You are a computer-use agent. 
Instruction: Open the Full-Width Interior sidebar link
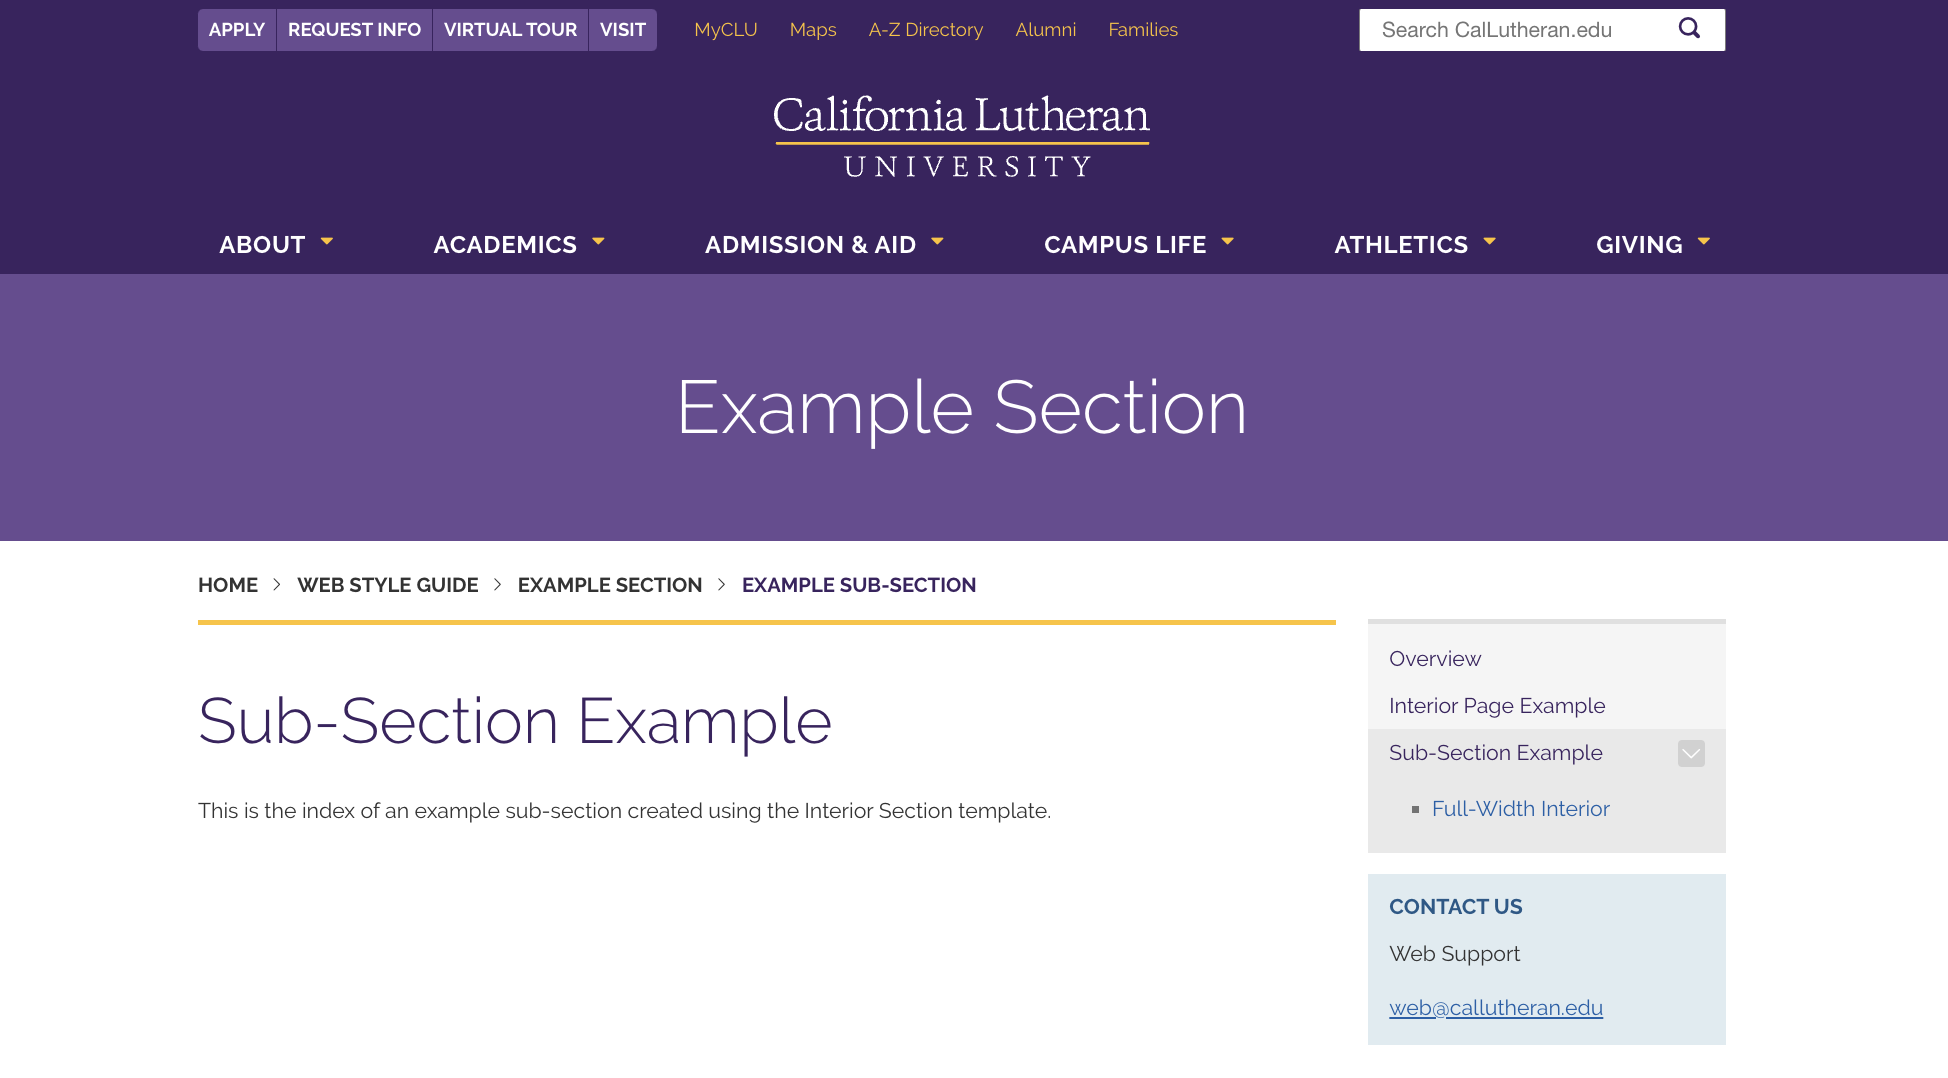(1521, 809)
